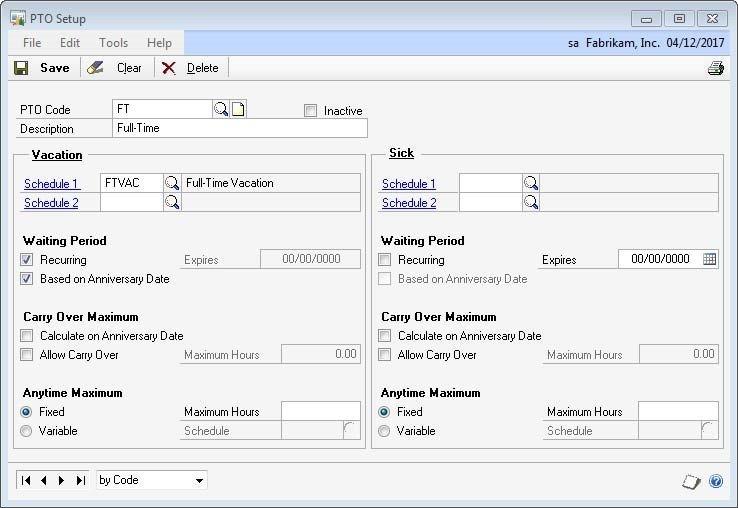The height and width of the screenshot is (508, 738).
Task: Check Sick Recurring waiting period
Action: coord(385,259)
